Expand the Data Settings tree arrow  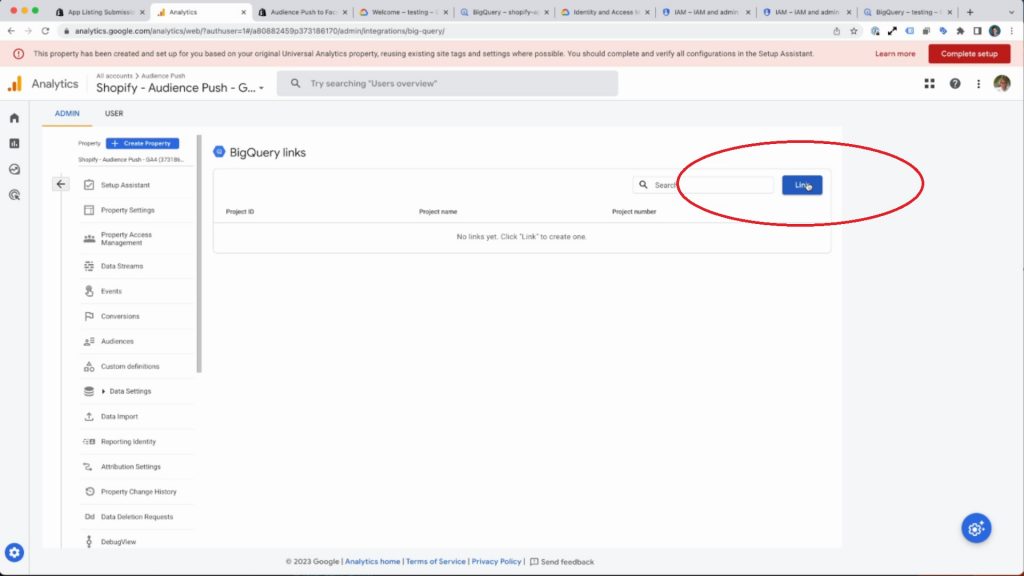(x=103, y=391)
